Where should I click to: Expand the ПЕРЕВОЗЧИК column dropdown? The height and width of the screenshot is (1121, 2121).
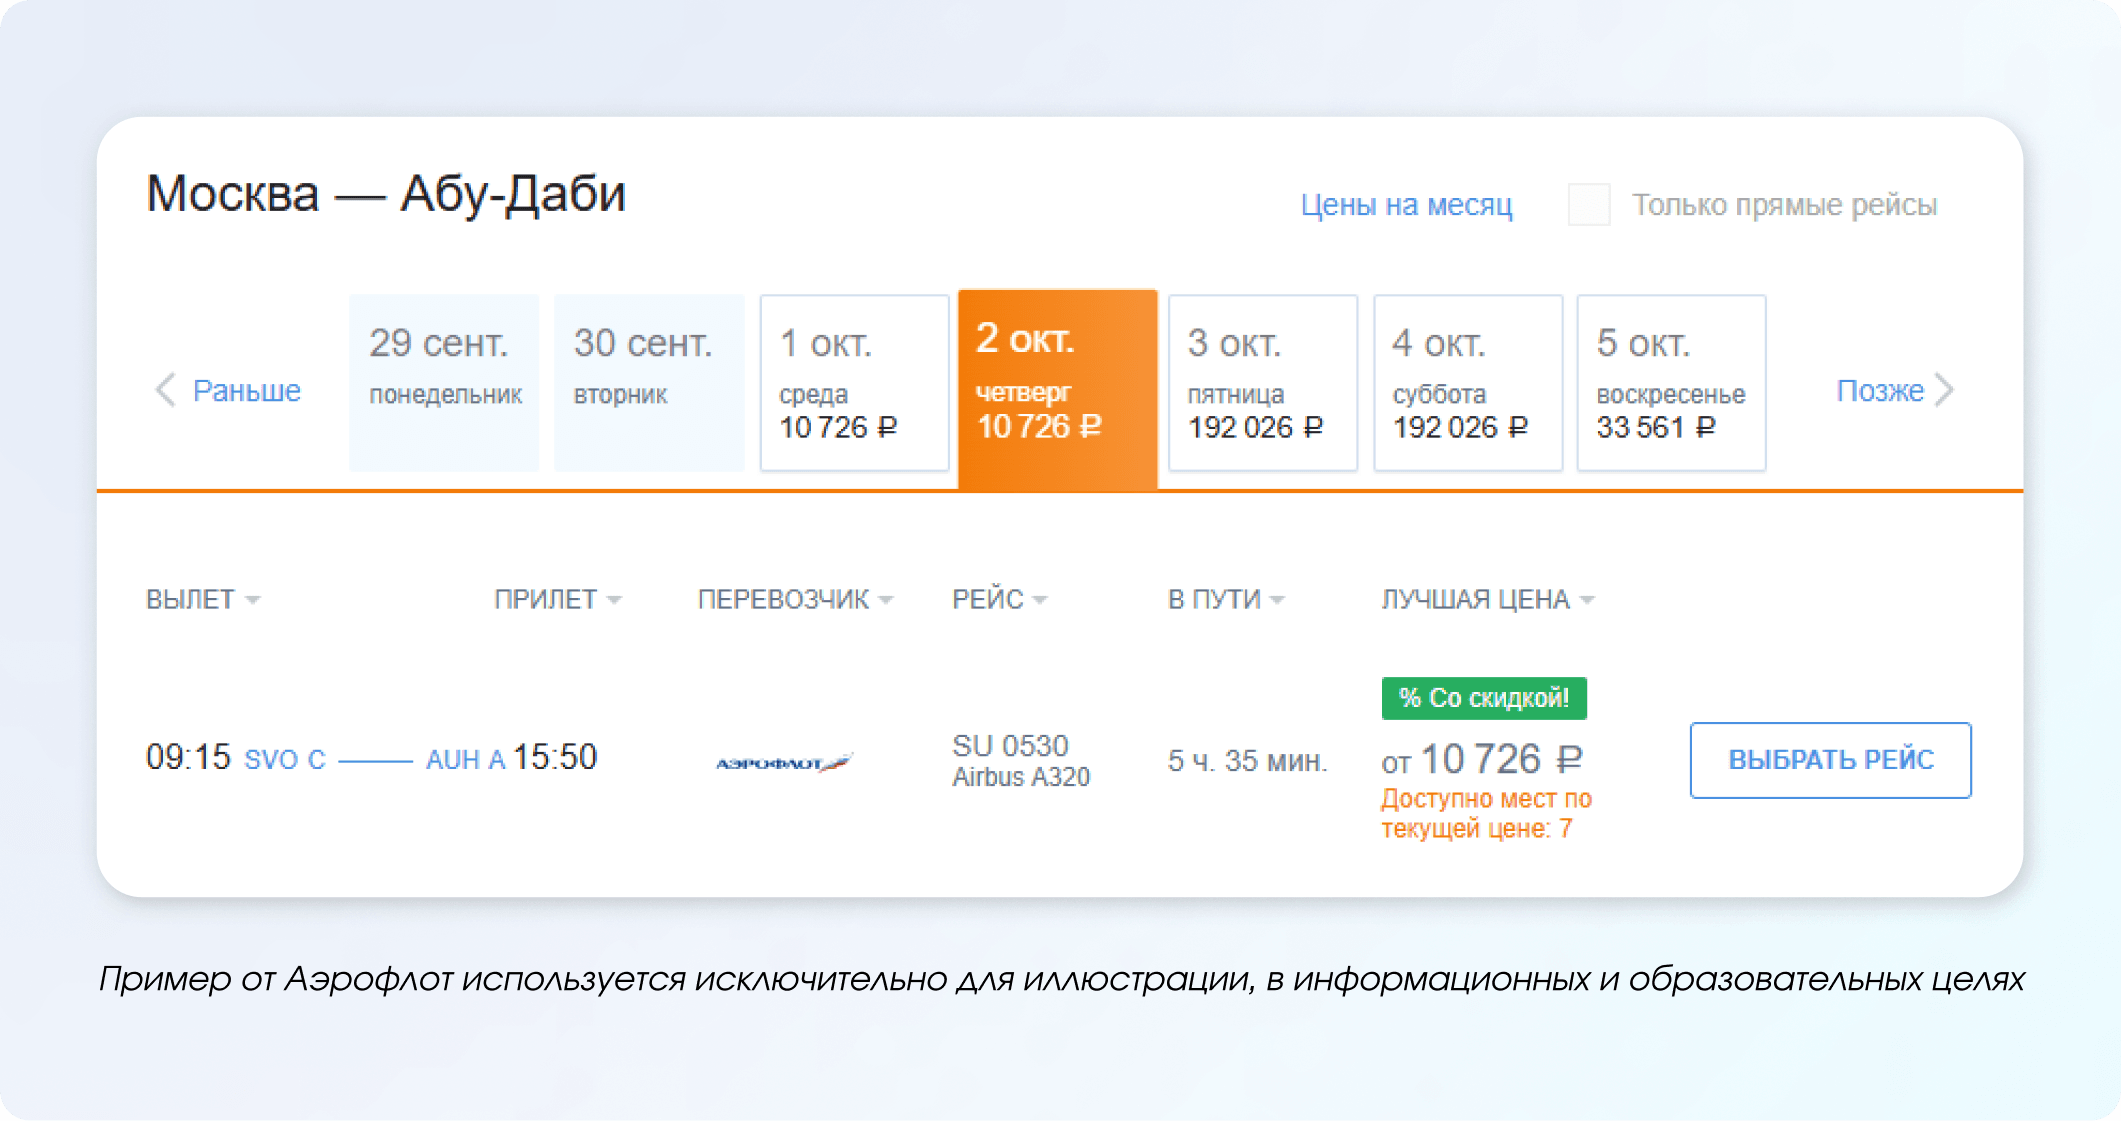point(799,599)
